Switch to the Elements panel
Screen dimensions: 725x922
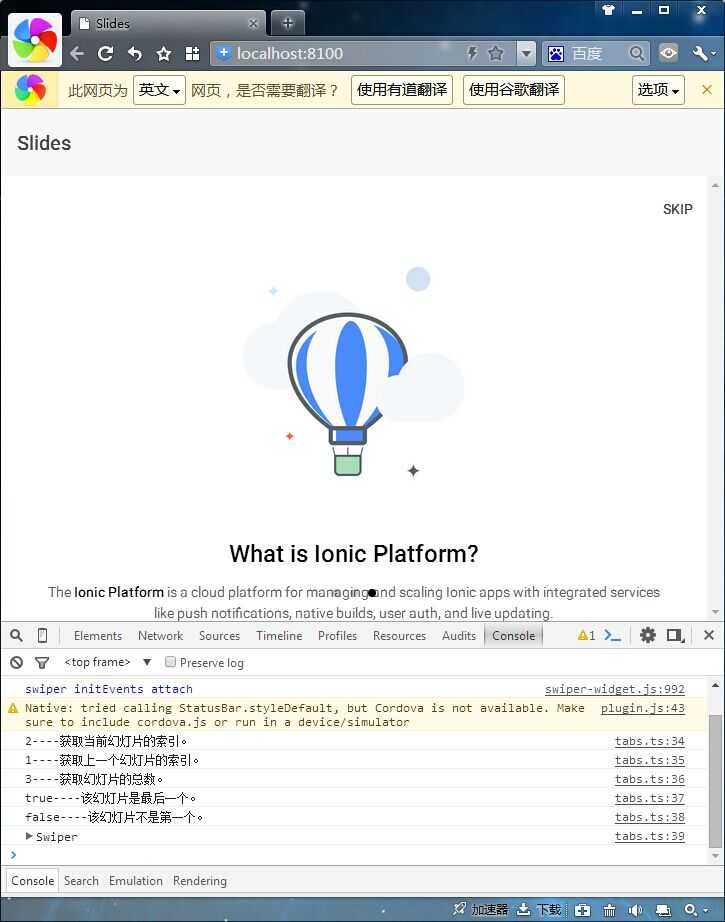[x=98, y=636]
